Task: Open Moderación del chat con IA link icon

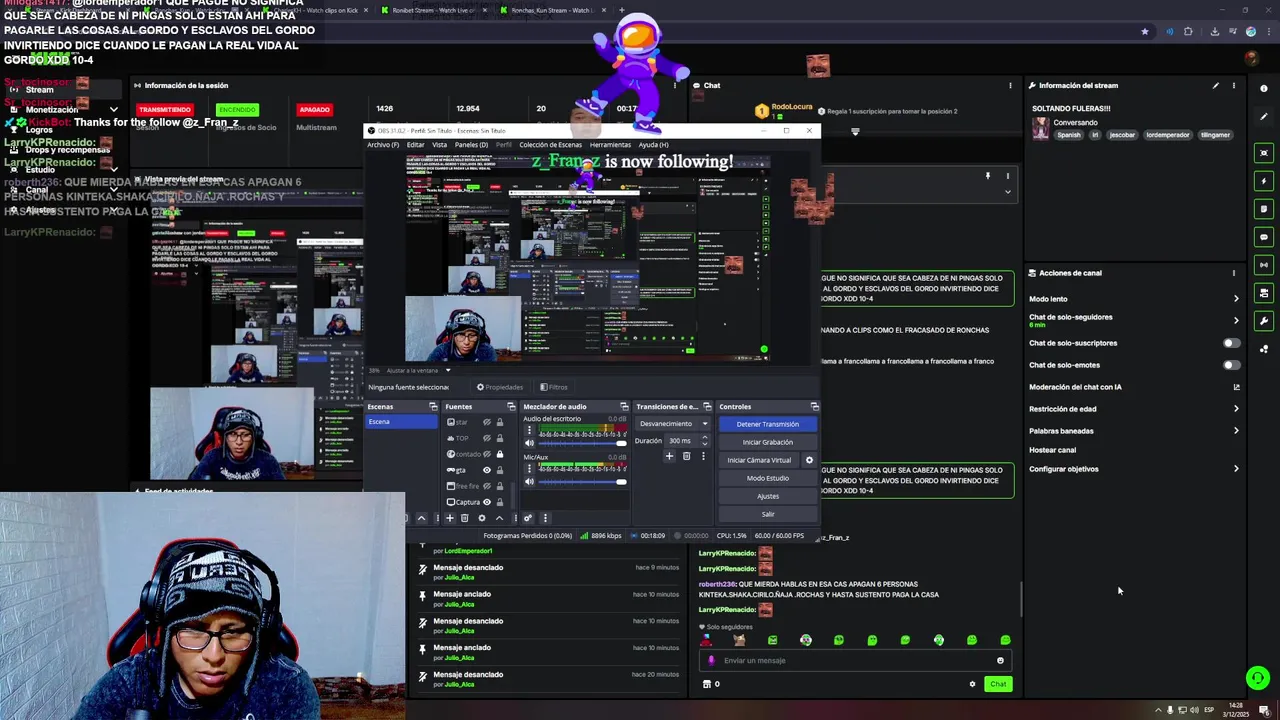Action: tap(1236, 387)
